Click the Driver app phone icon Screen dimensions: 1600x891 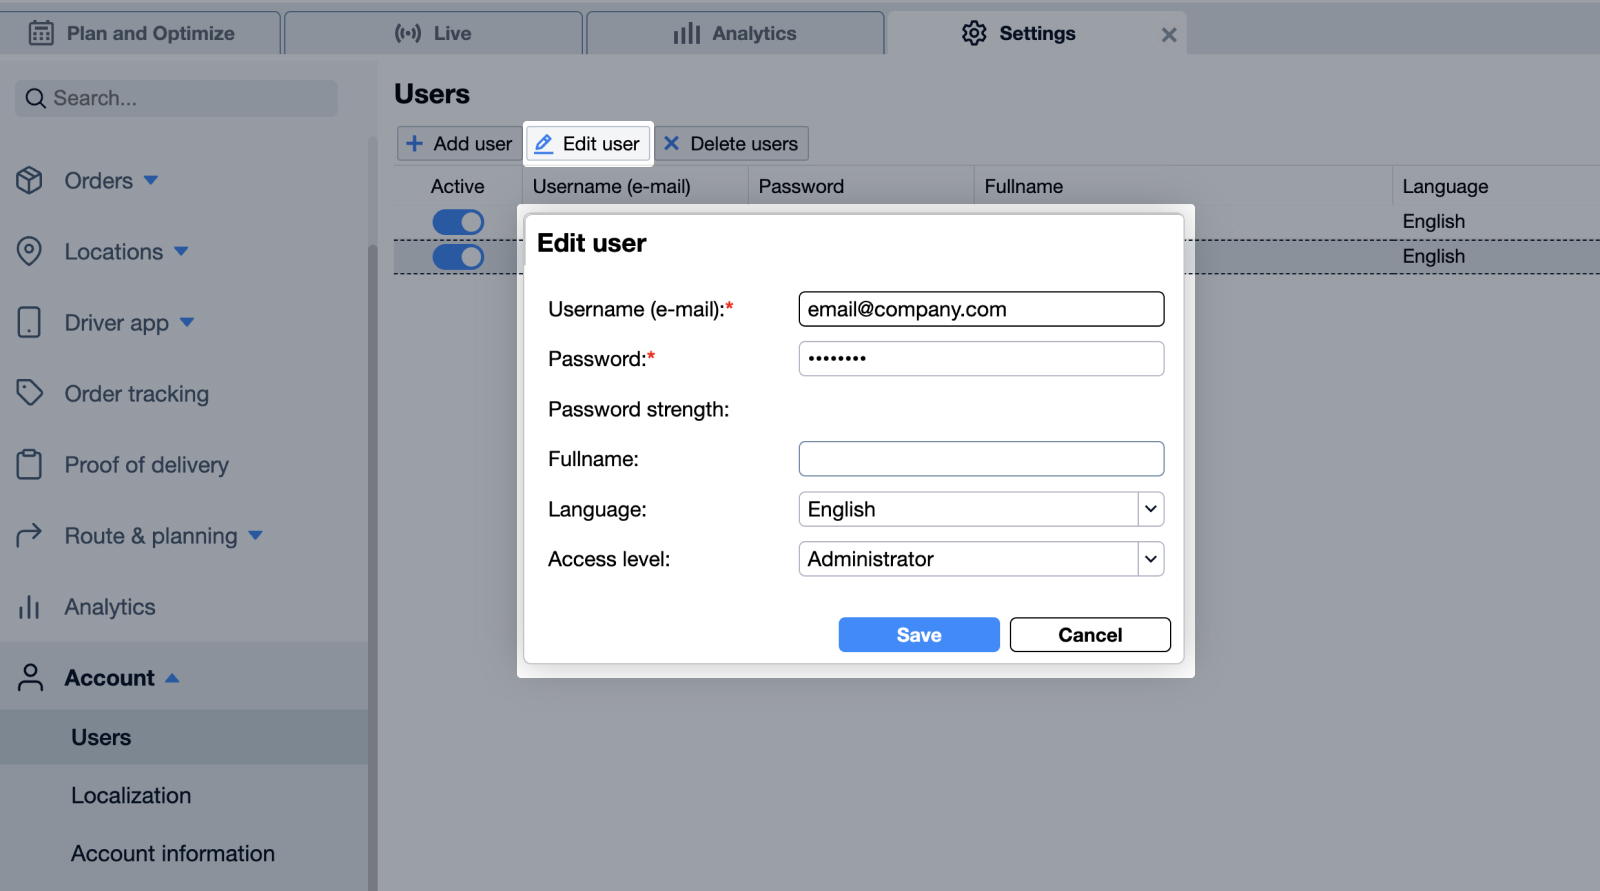pyautogui.click(x=29, y=323)
